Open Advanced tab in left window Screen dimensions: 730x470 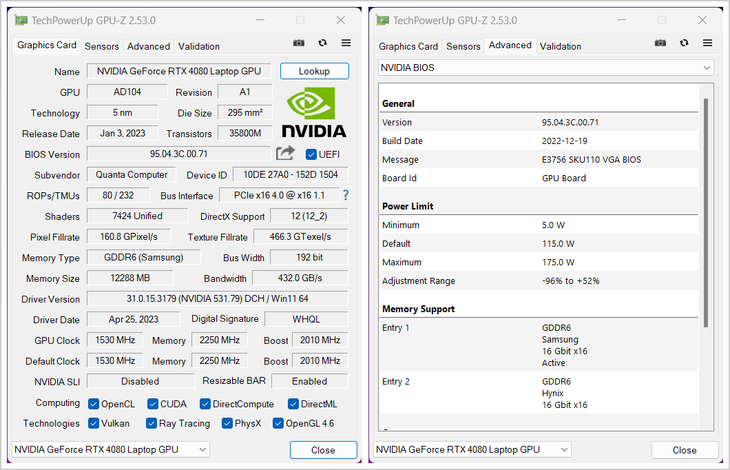click(149, 47)
